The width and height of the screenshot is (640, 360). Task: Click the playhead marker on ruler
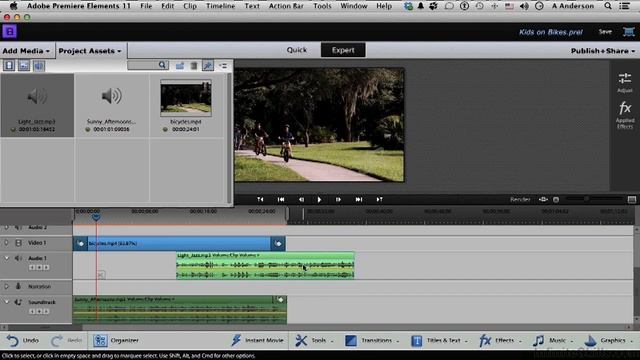pos(96,217)
